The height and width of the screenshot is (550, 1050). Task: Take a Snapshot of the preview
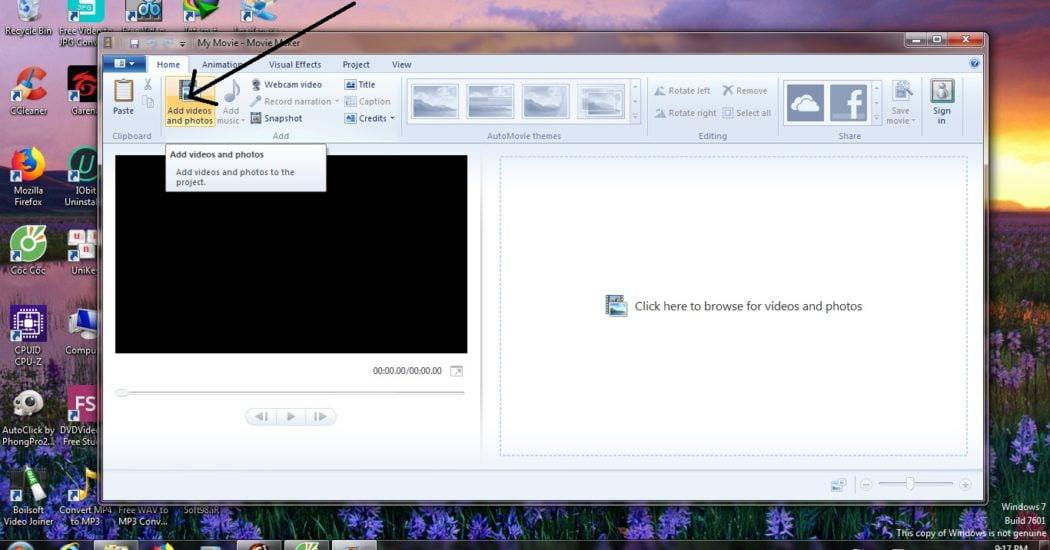(276, 118)
